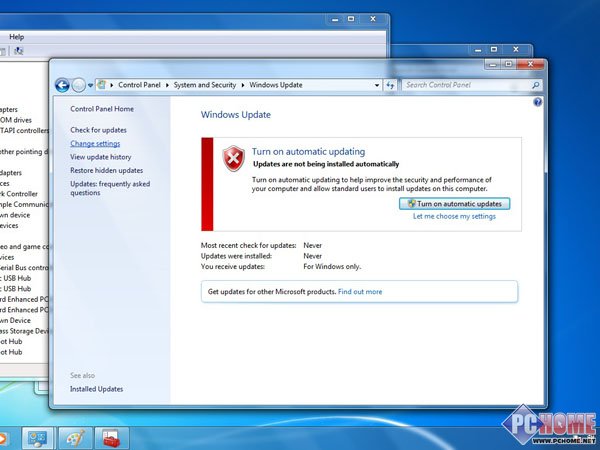Select 'ther pointing d' entry in Device Manager
Viewport: 600px width, 450px height.
(24, 152)
